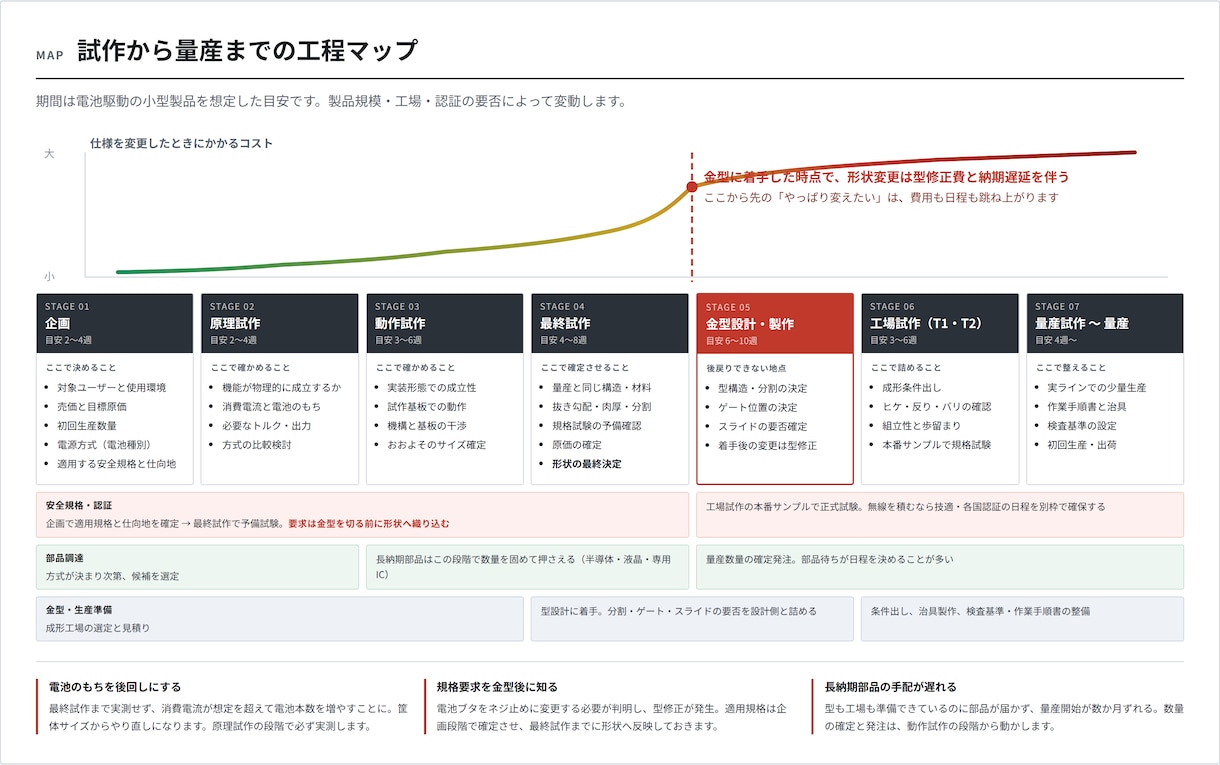Click the 金型・生産準備 lane label
Image resolution: width=1220 pixels, height=765 pixels.
pos(79,610)
